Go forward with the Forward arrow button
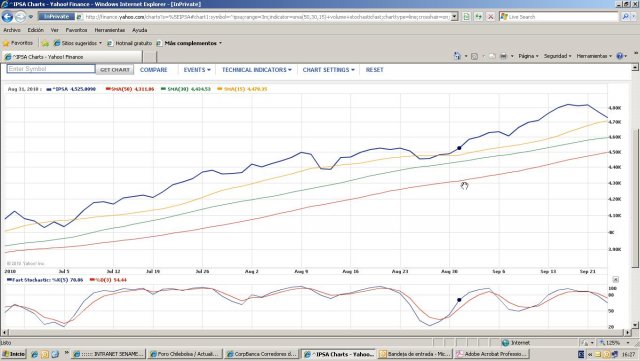 click(20, 17)
